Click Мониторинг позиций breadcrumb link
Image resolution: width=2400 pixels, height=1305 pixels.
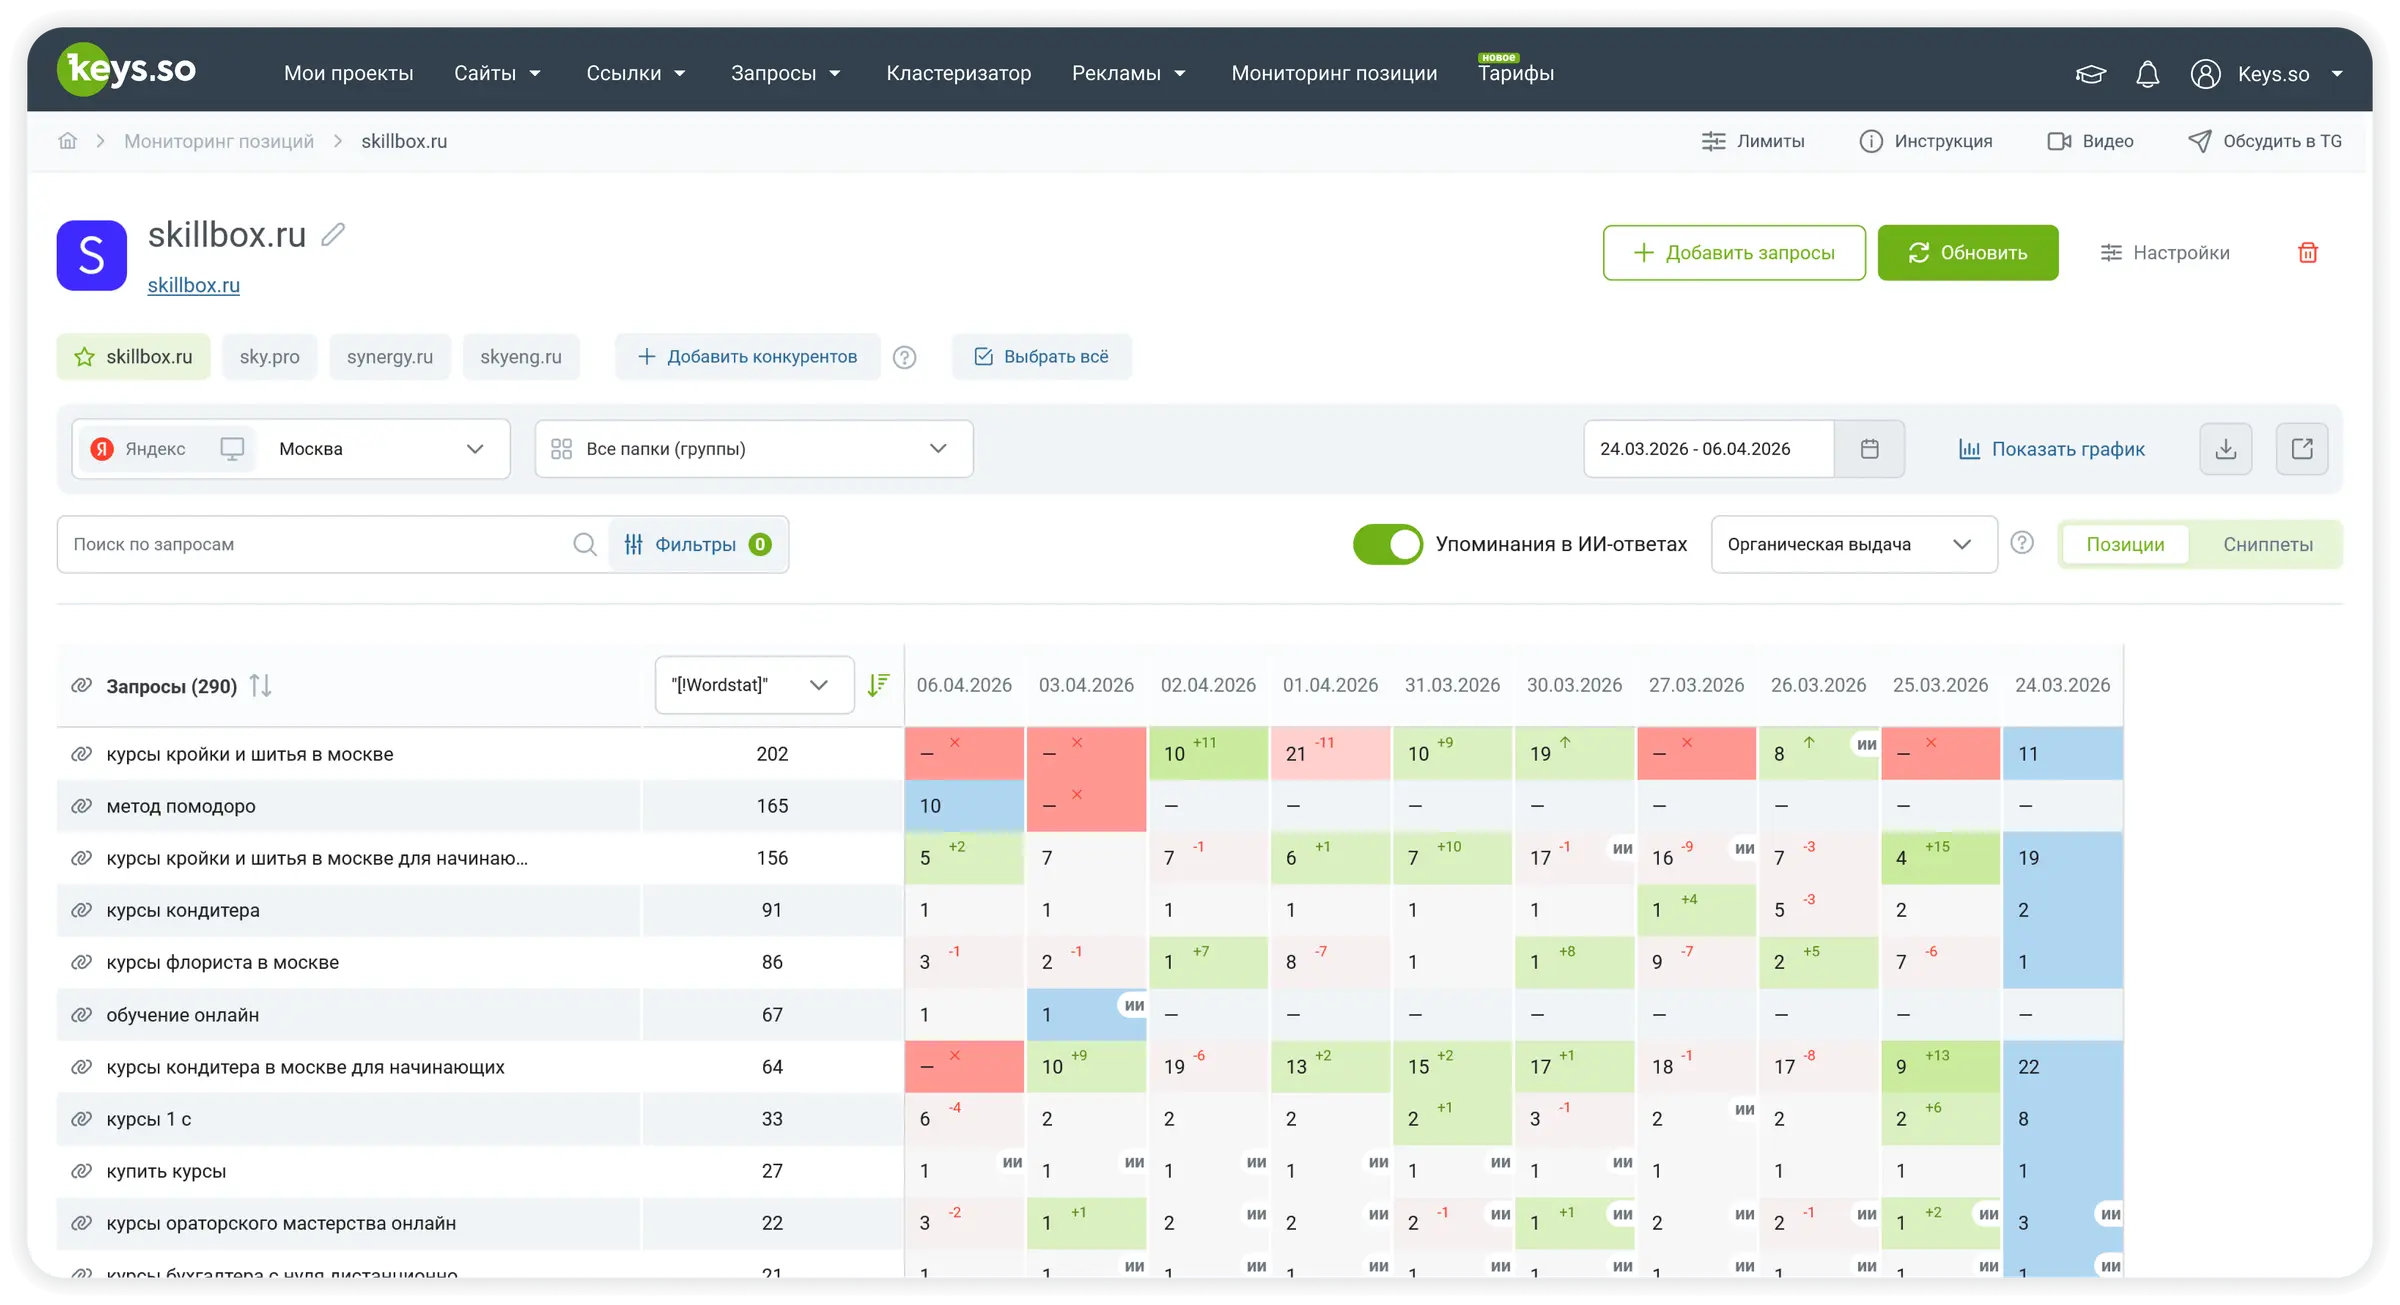[219, 141]
